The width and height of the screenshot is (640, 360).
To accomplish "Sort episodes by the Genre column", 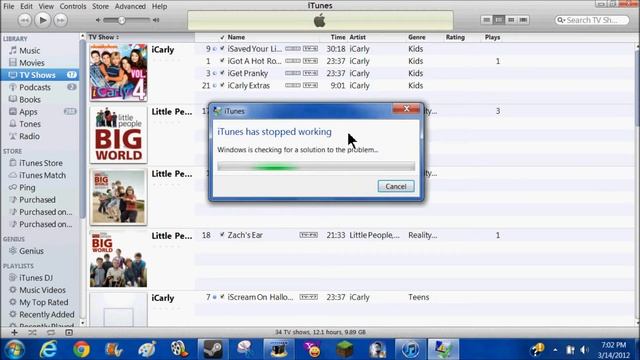I will point(417,37).
